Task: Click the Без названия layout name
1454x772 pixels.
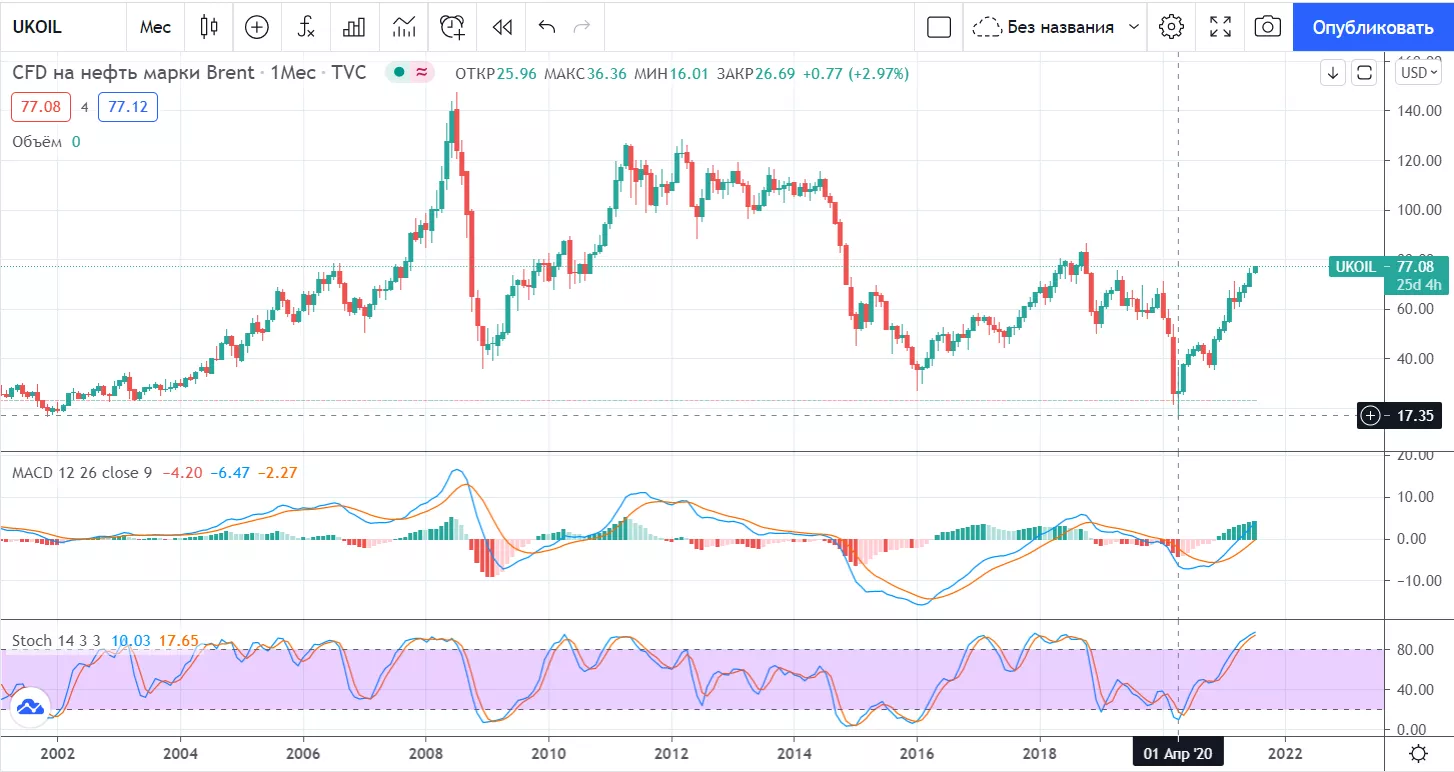Action: [x=1060, y=27]
